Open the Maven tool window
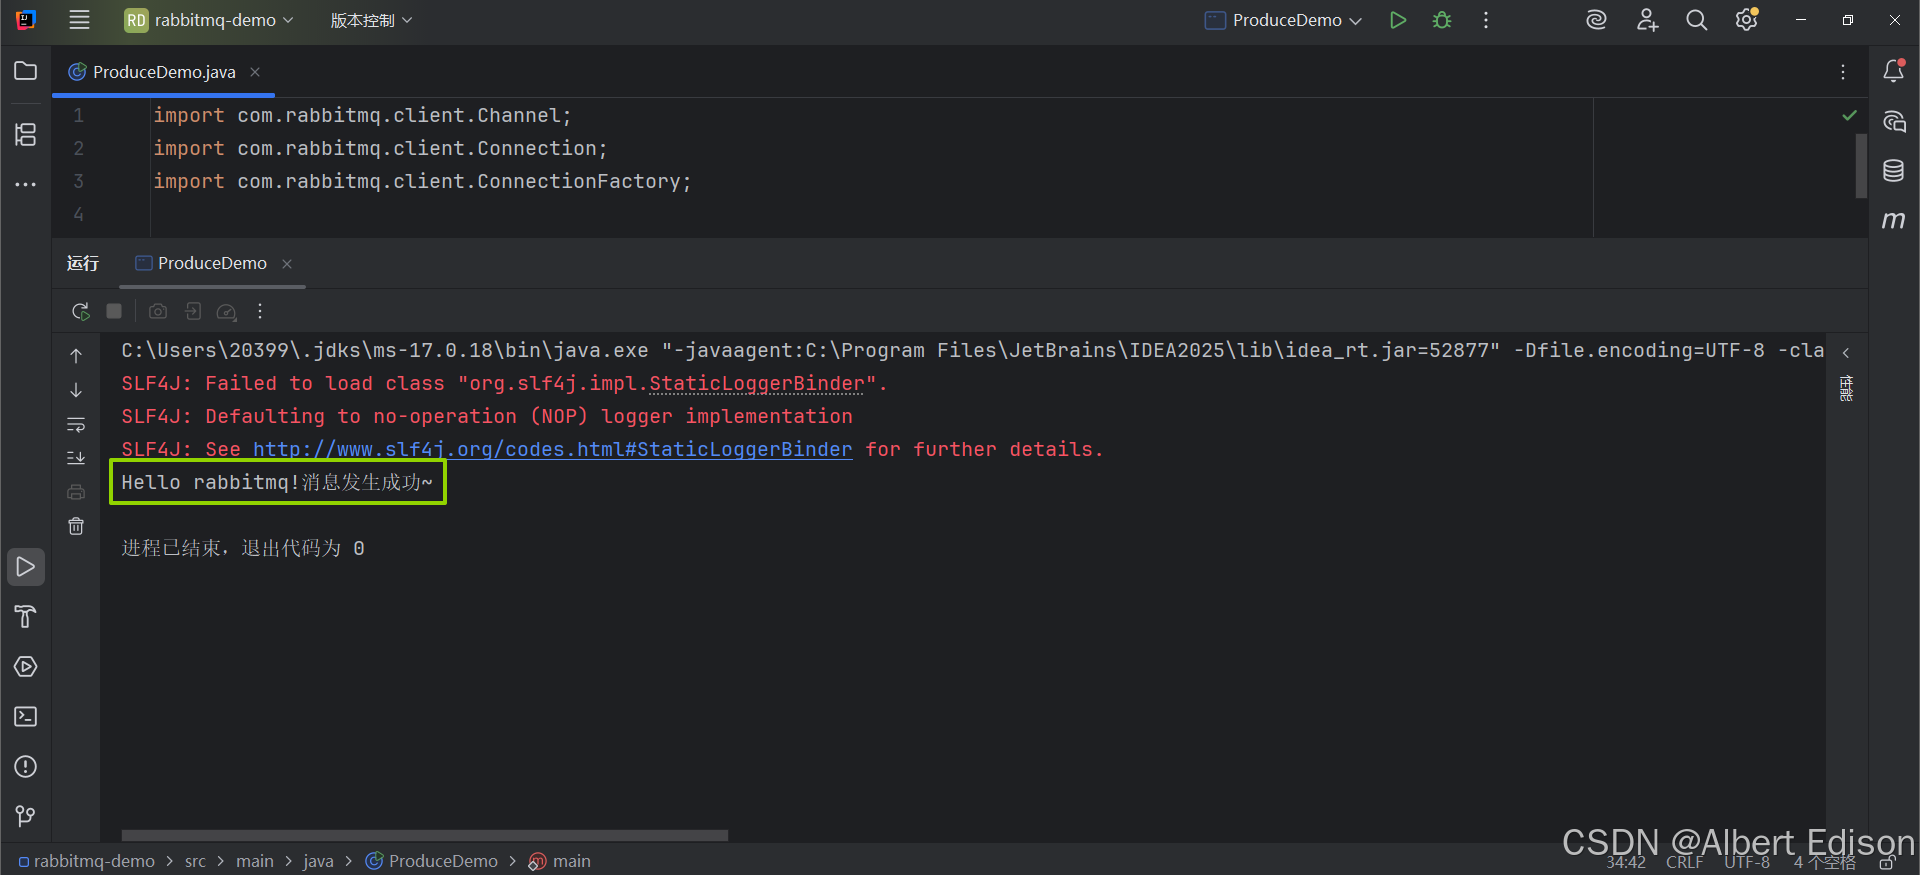1920x875 pixels. click(x=1893, y=220)
